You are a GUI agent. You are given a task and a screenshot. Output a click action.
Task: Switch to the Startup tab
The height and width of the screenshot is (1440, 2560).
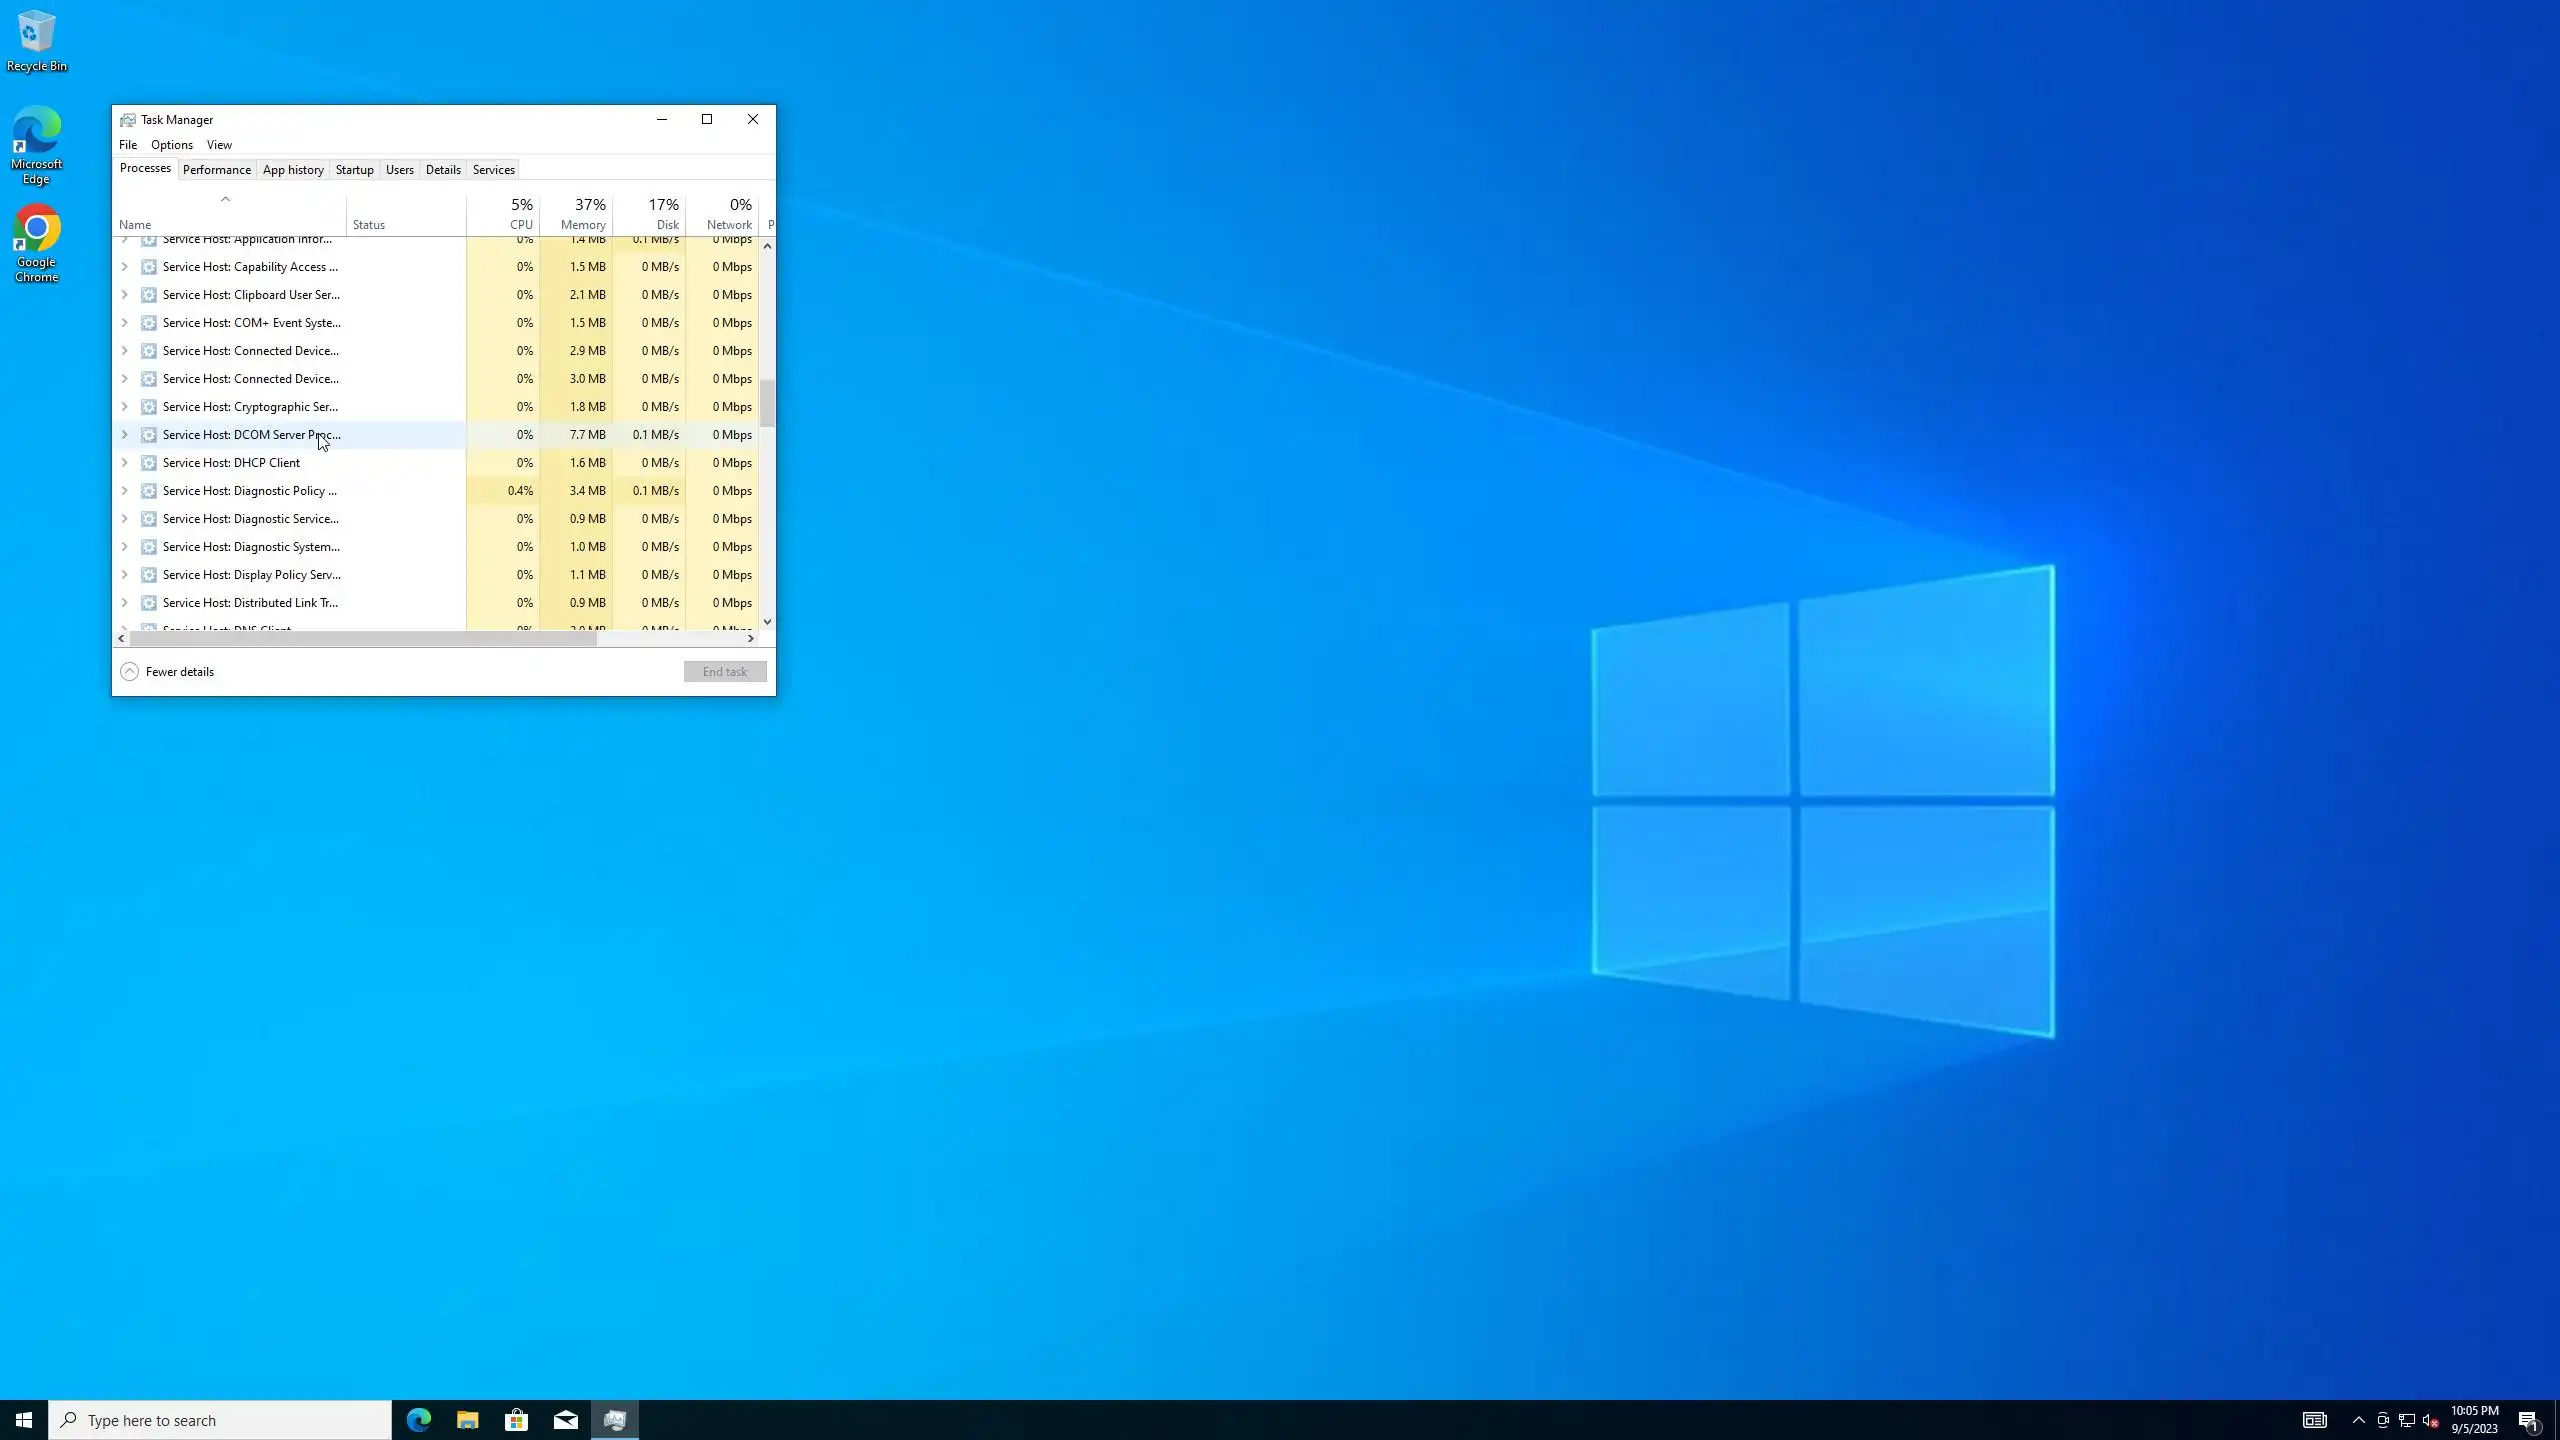click(x=354, y=170)
